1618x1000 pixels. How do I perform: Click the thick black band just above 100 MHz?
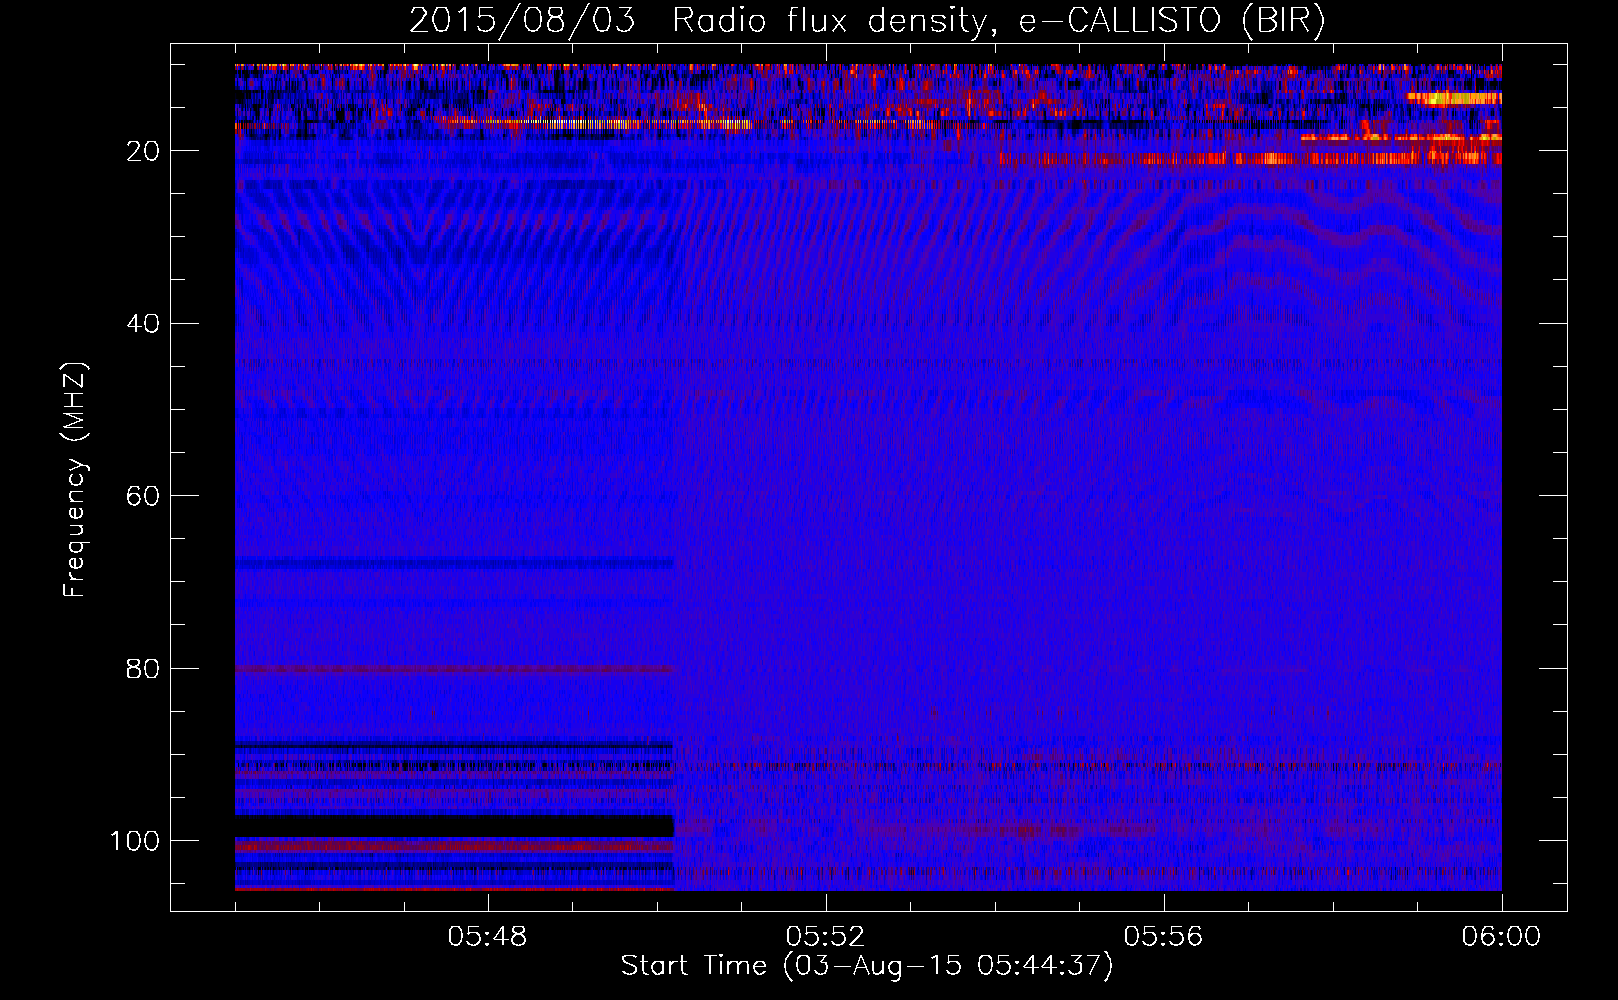[x=454, y=826]
